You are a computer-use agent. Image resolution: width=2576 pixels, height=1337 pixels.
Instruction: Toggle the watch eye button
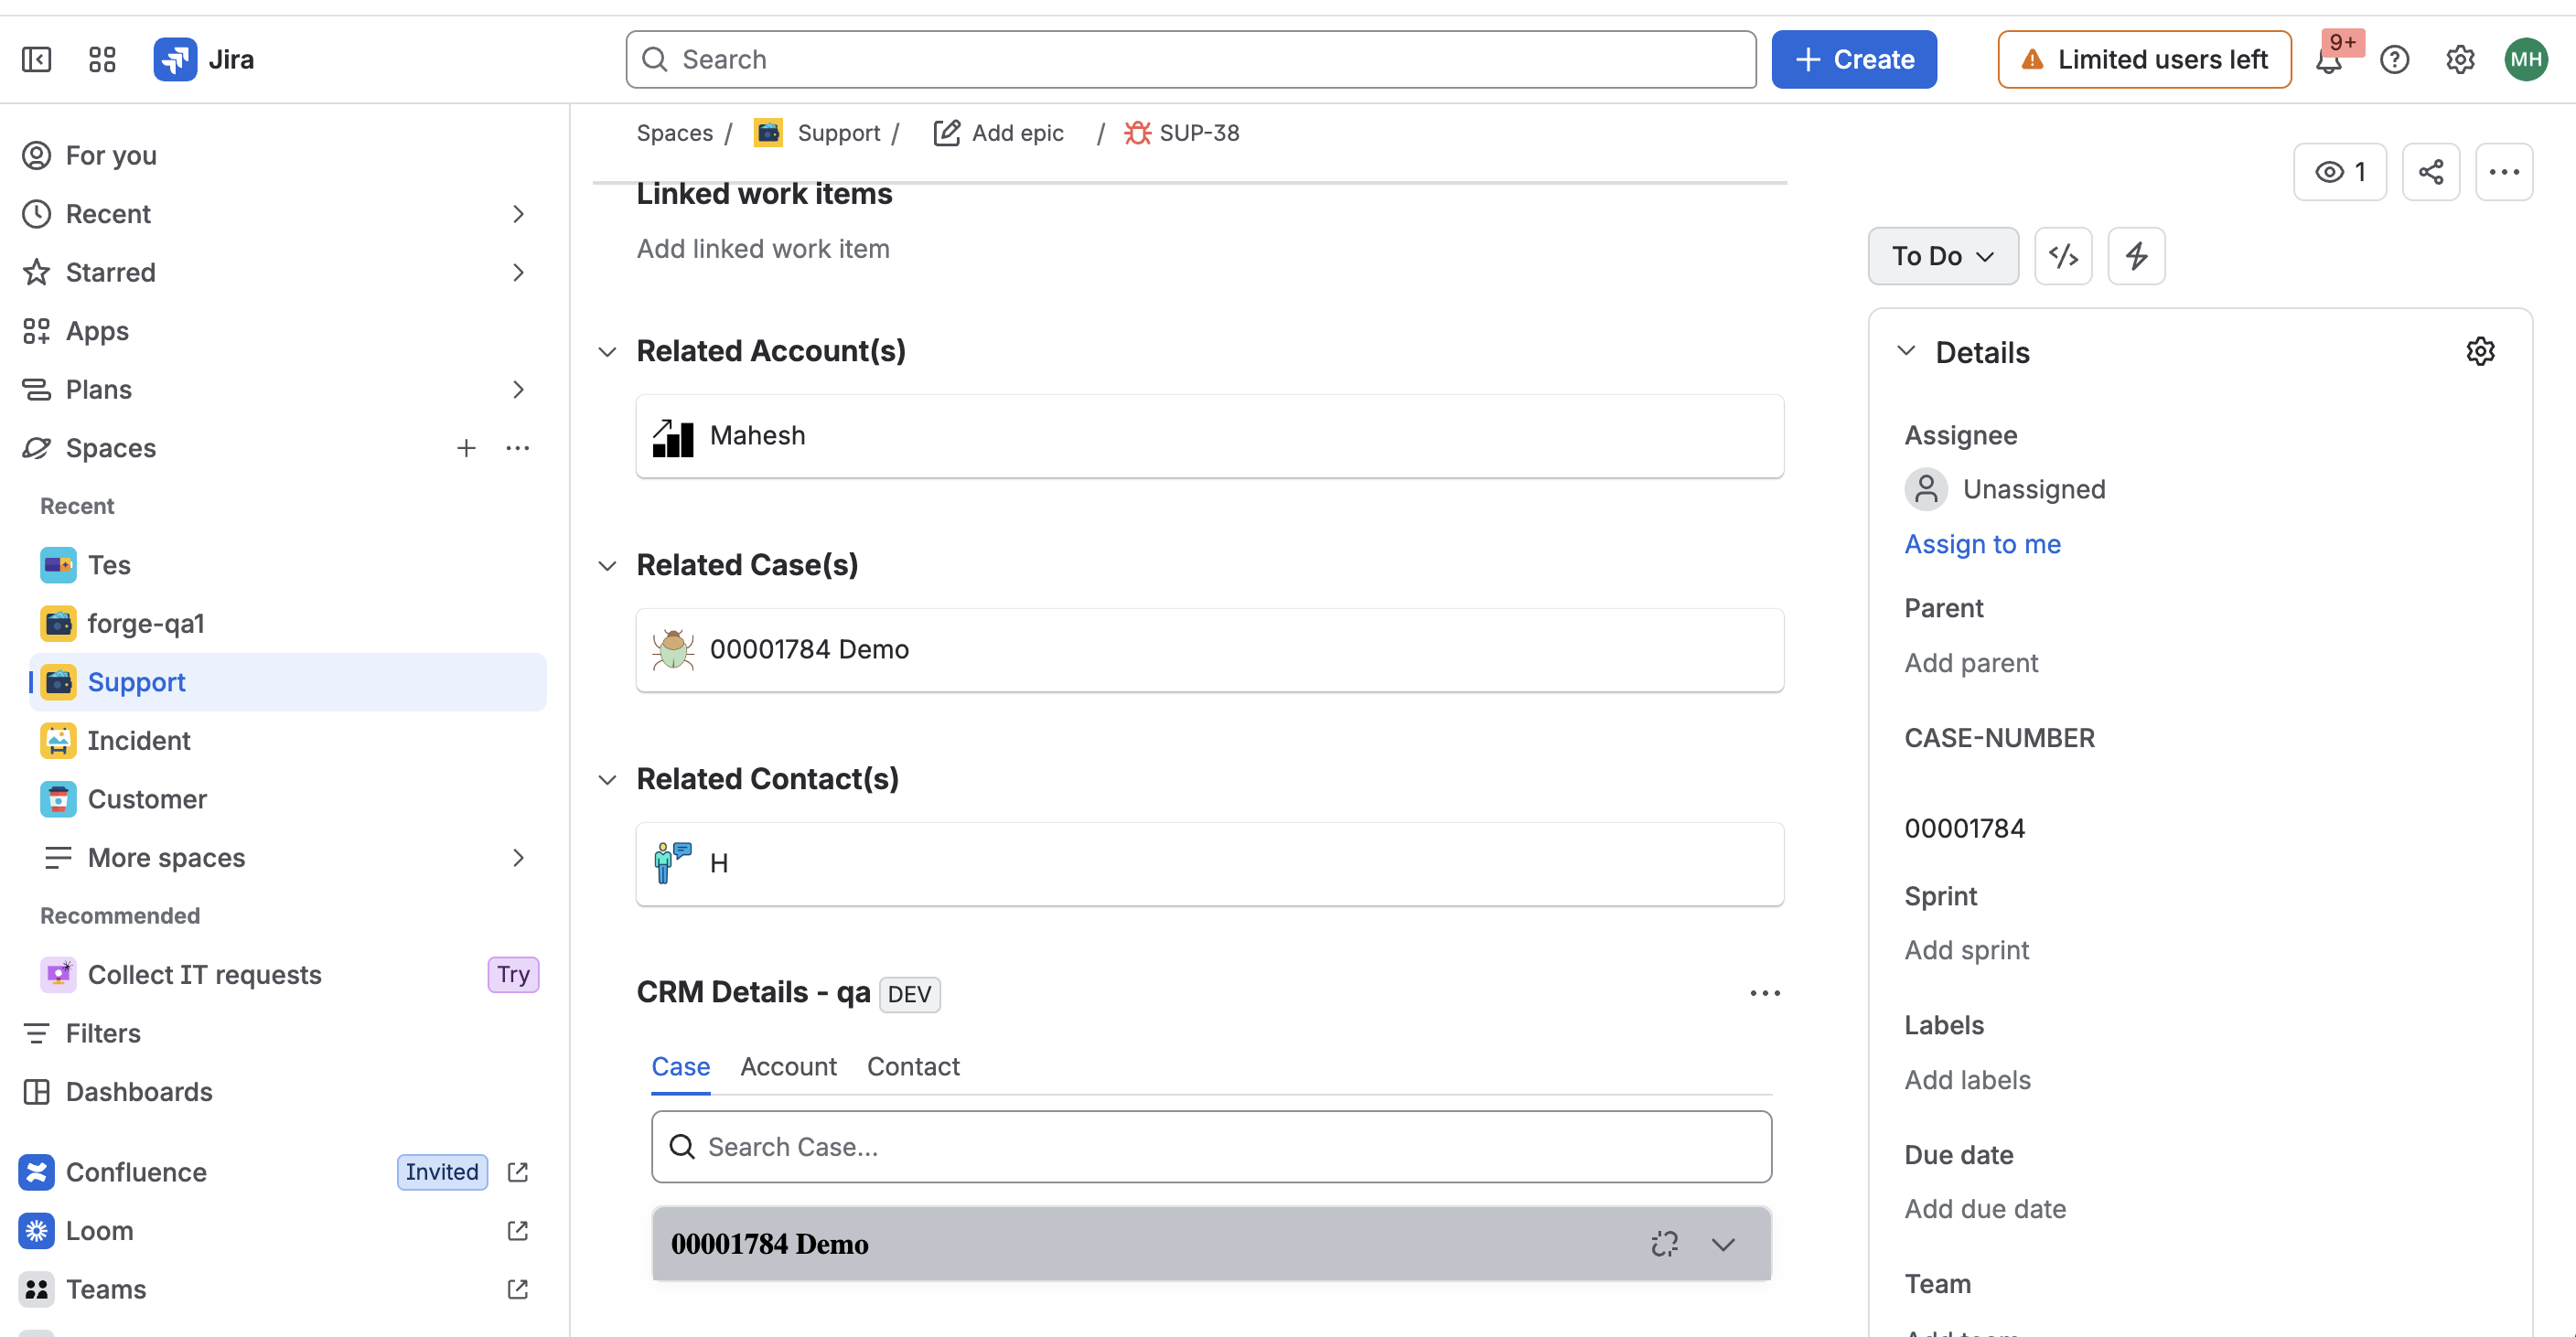pos(2340,172)
